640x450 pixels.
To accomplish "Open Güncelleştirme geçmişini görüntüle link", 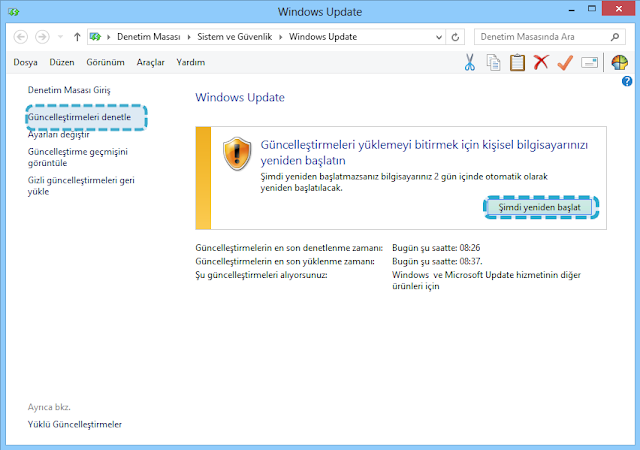I will coord(78,157).
